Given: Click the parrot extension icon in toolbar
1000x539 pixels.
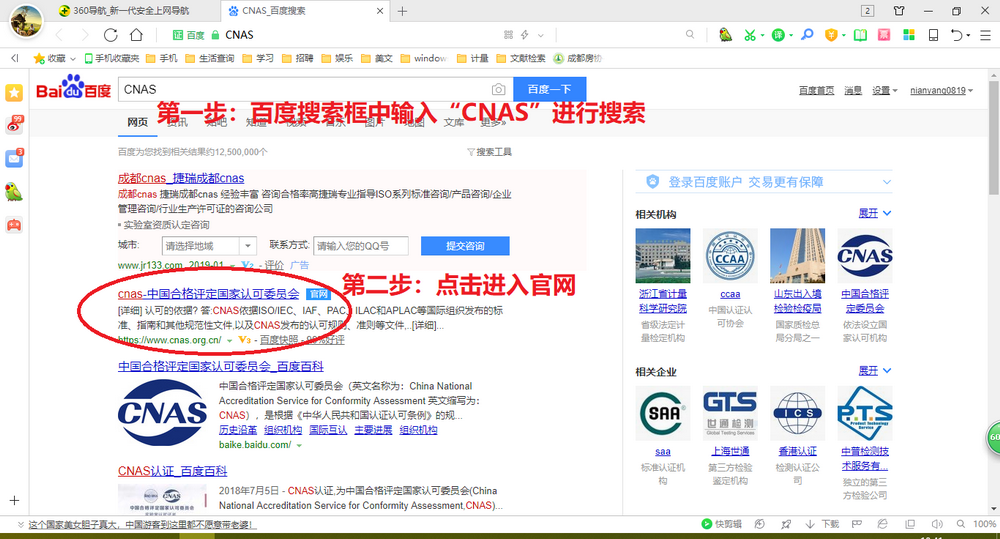Looking at the screenshot, I should [x=725, y=35].
